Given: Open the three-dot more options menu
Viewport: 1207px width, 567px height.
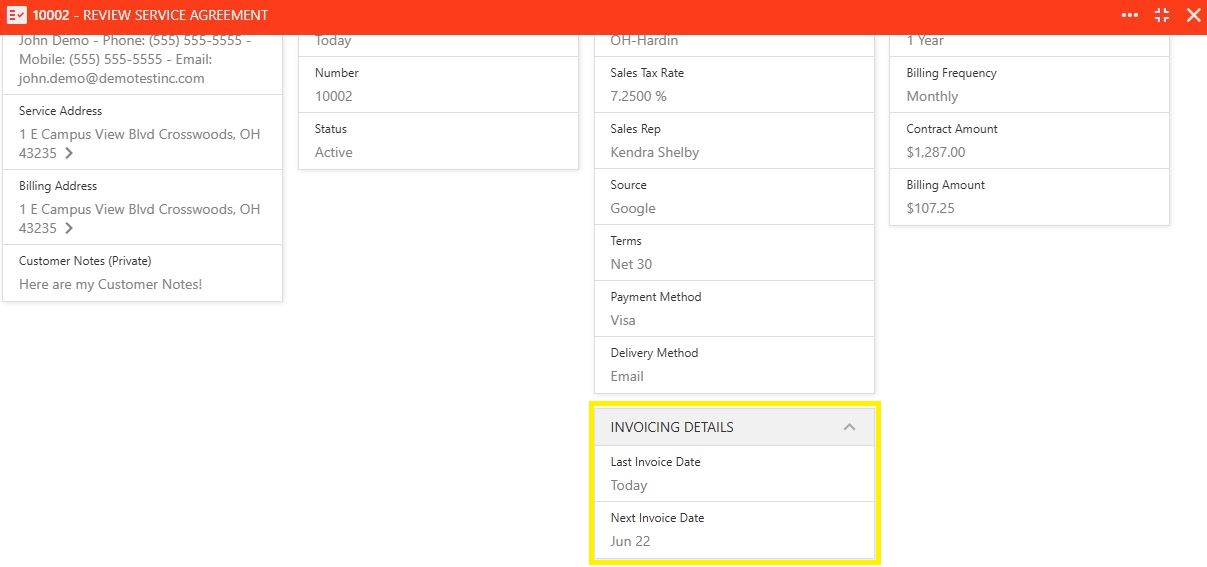Looking at the screenshot, I should (x=1130, y=15).
